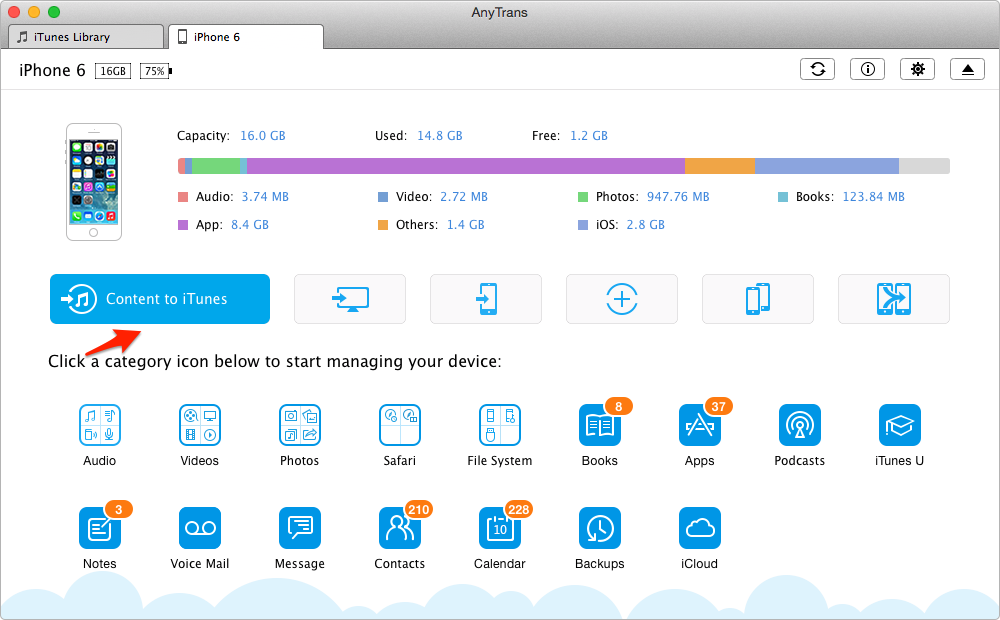Click the orange Others segment of storage bar

[x=720, y=166]
